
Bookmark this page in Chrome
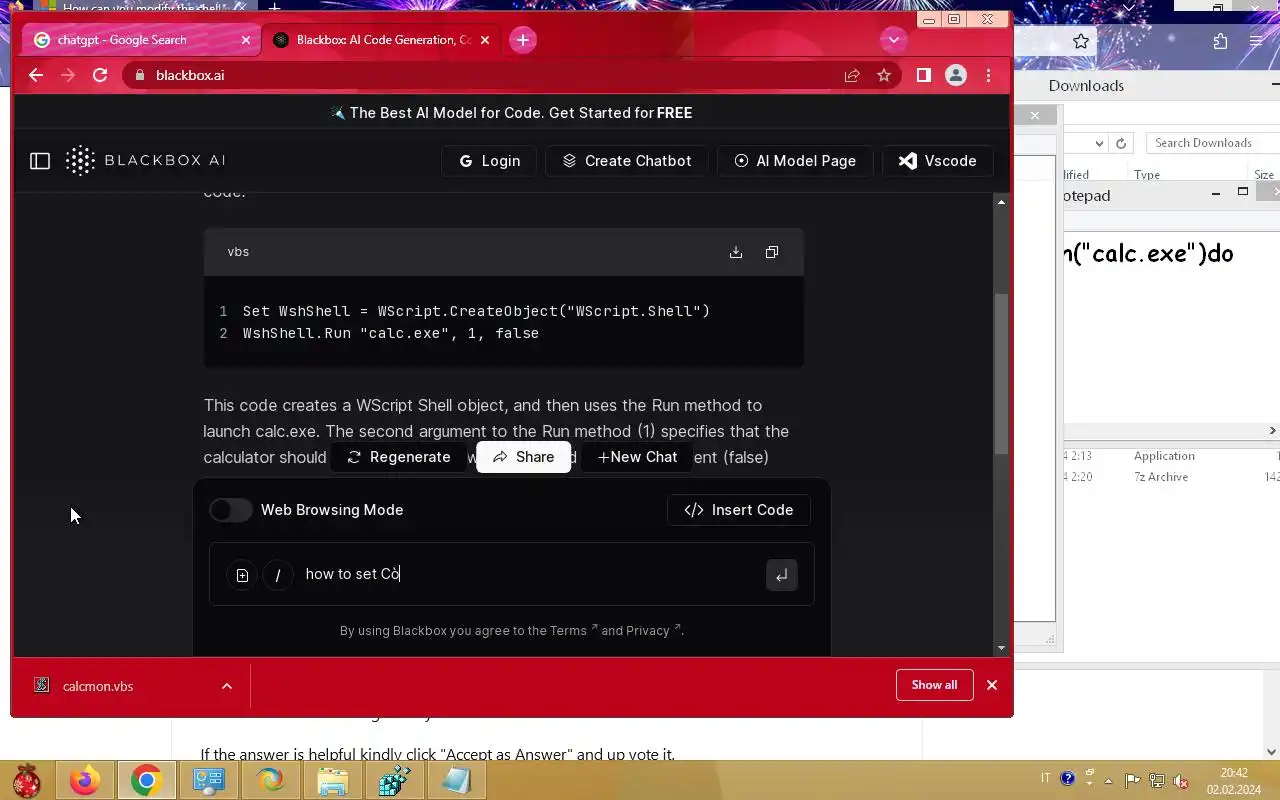pos(884,75)
